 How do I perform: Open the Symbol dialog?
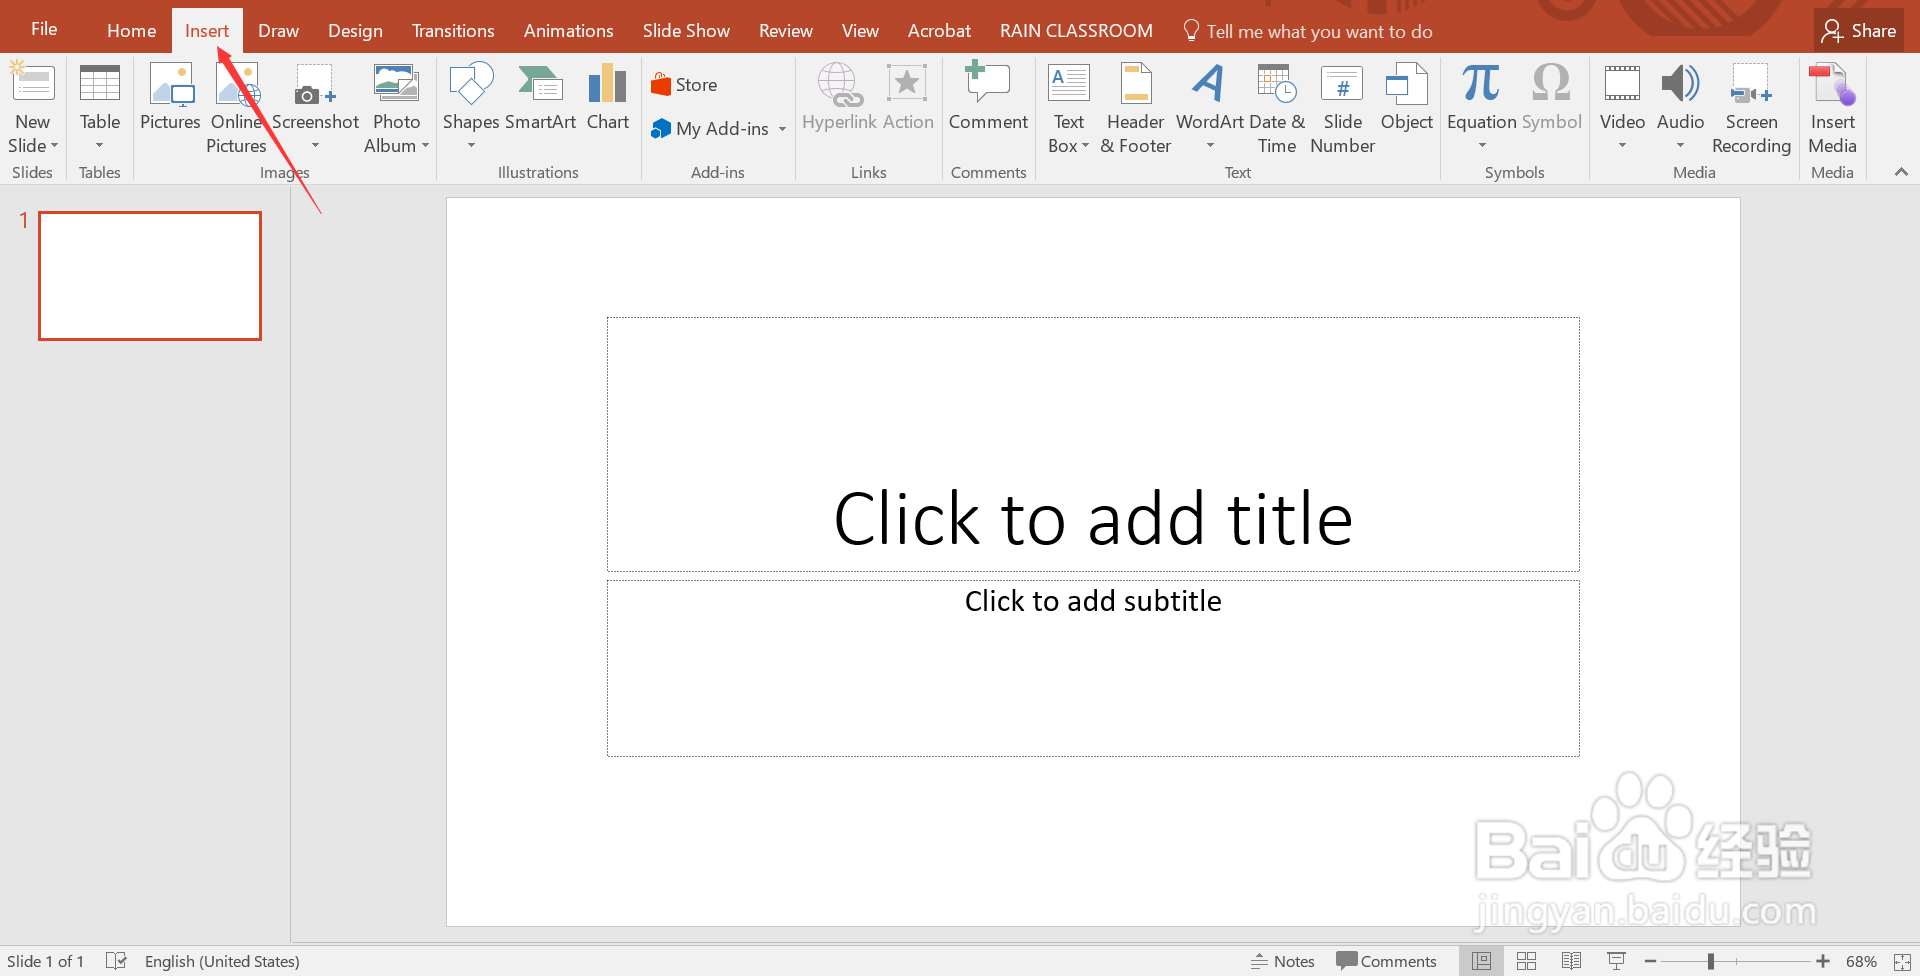[1552, 97]
